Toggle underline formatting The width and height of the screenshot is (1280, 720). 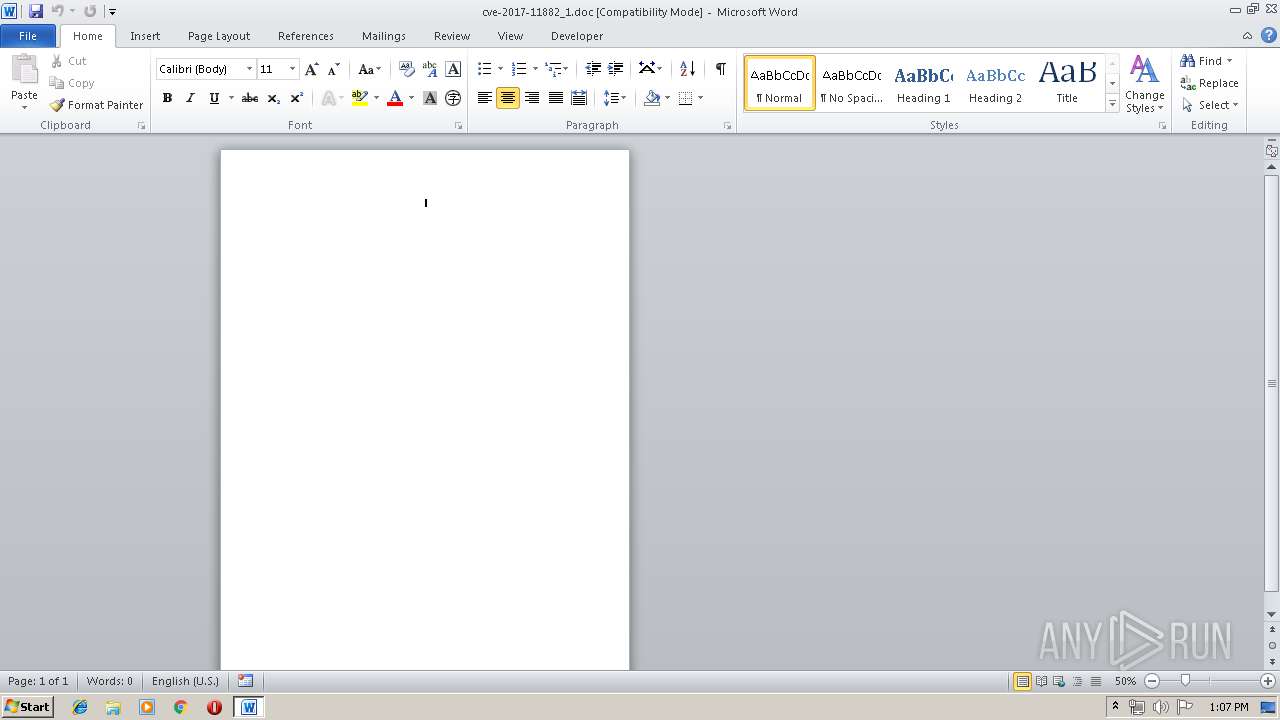(213, 98)
